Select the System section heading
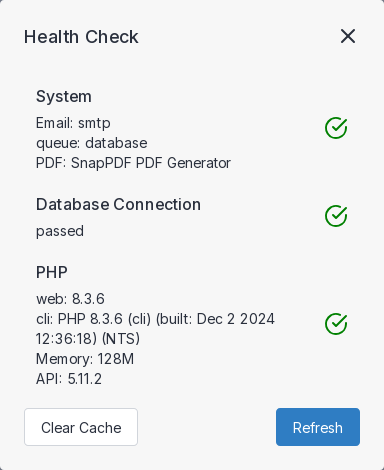The width and height of the screenshot is (384, 470). point(64,97)
